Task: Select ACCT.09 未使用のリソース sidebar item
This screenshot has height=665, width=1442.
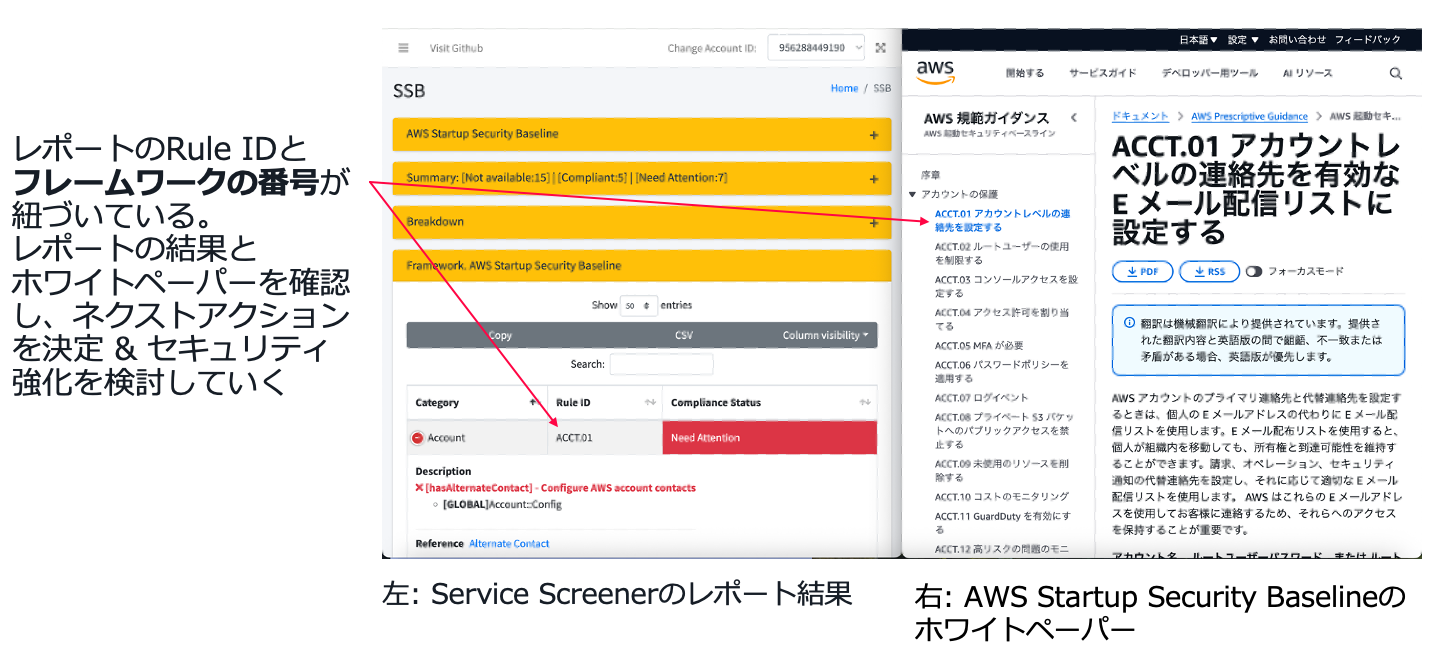Action: click(x=1002, y=470)
